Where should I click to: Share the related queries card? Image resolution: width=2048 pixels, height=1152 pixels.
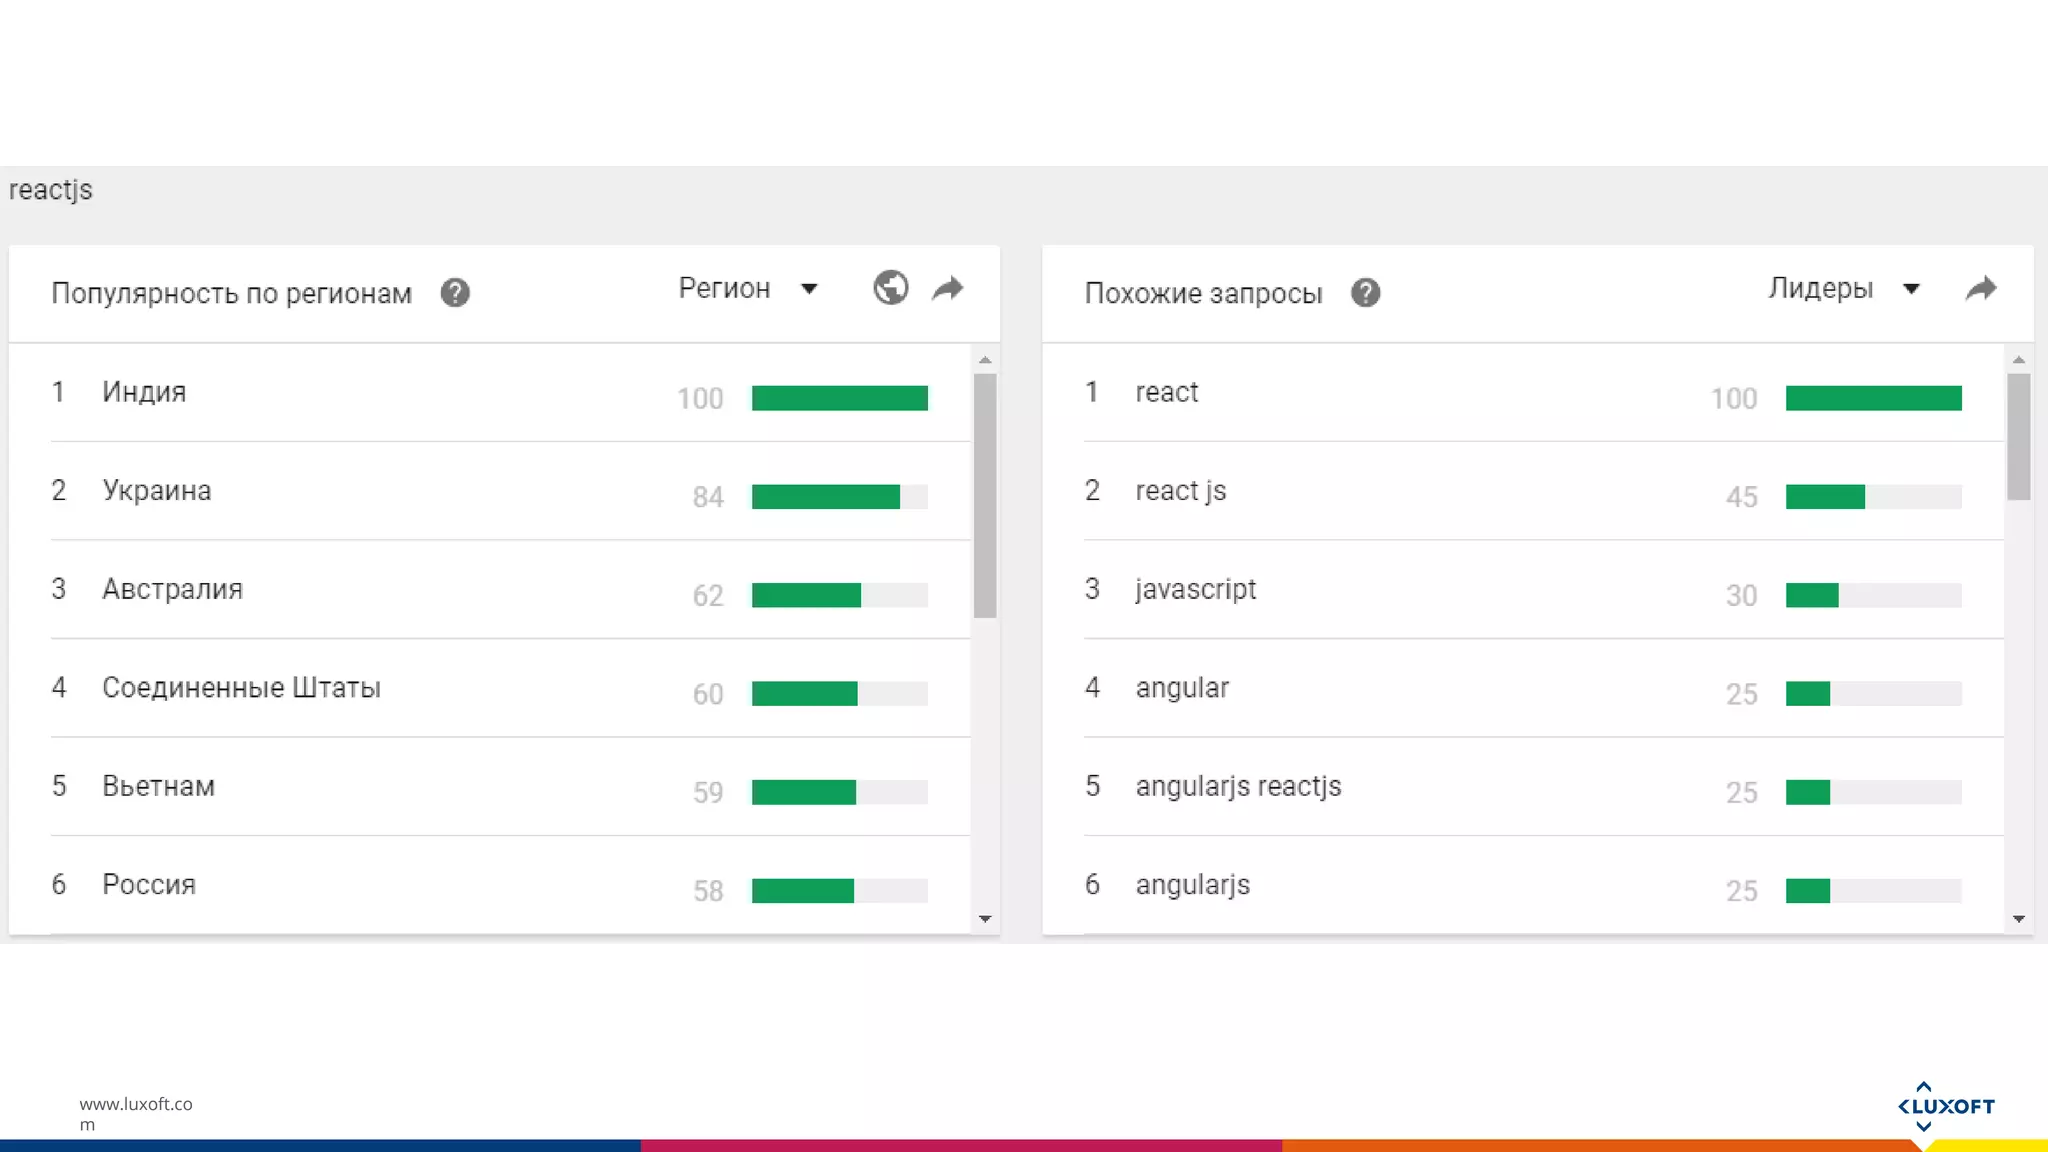coord(1981,289)
